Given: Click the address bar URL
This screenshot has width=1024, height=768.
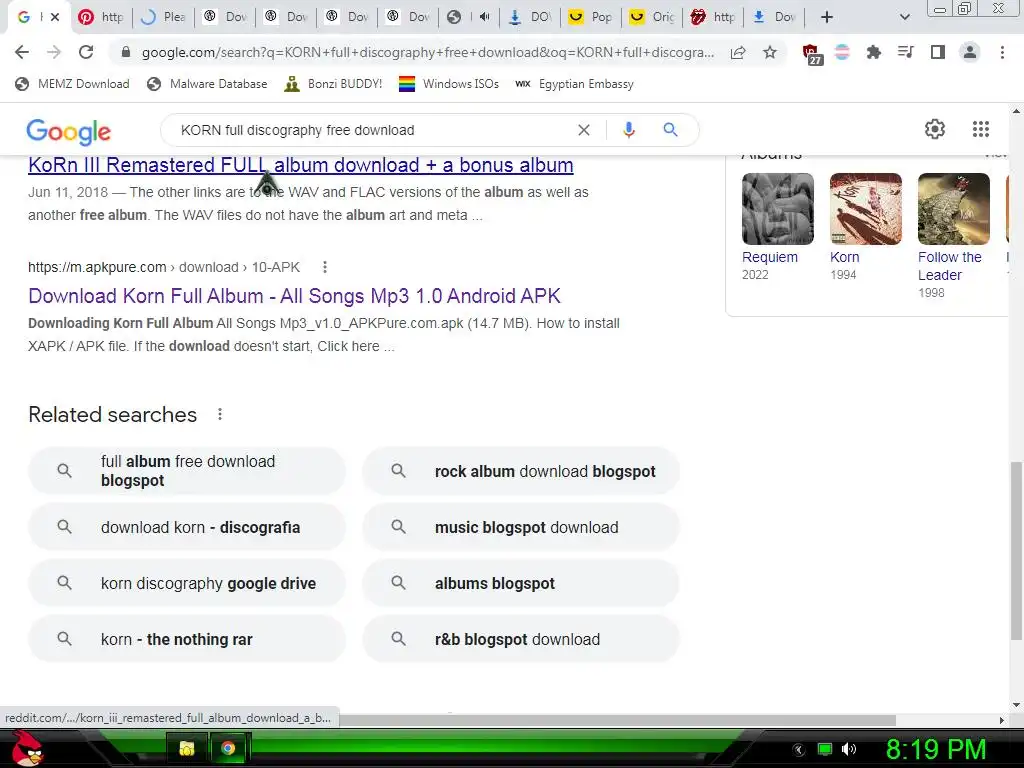Looking at the screenshot, I should tap(428, 52).
